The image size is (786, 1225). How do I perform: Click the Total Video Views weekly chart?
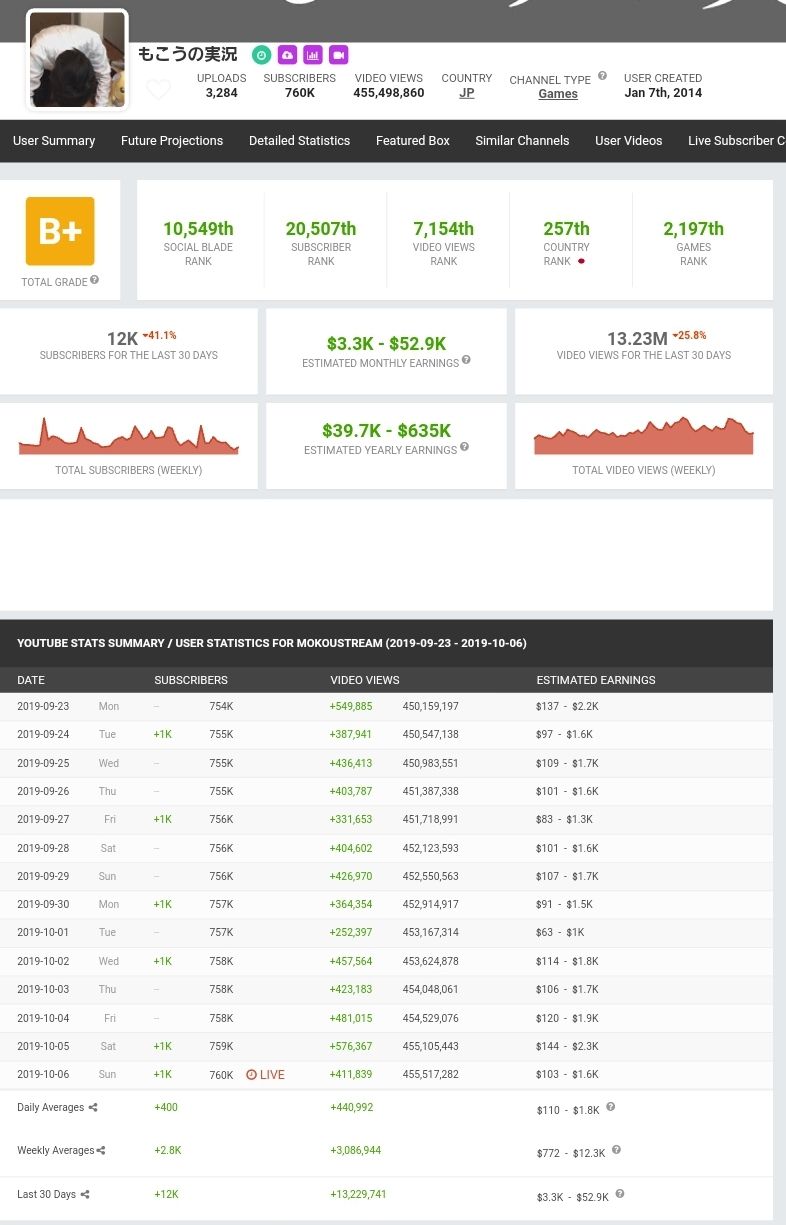coord(644,436)
